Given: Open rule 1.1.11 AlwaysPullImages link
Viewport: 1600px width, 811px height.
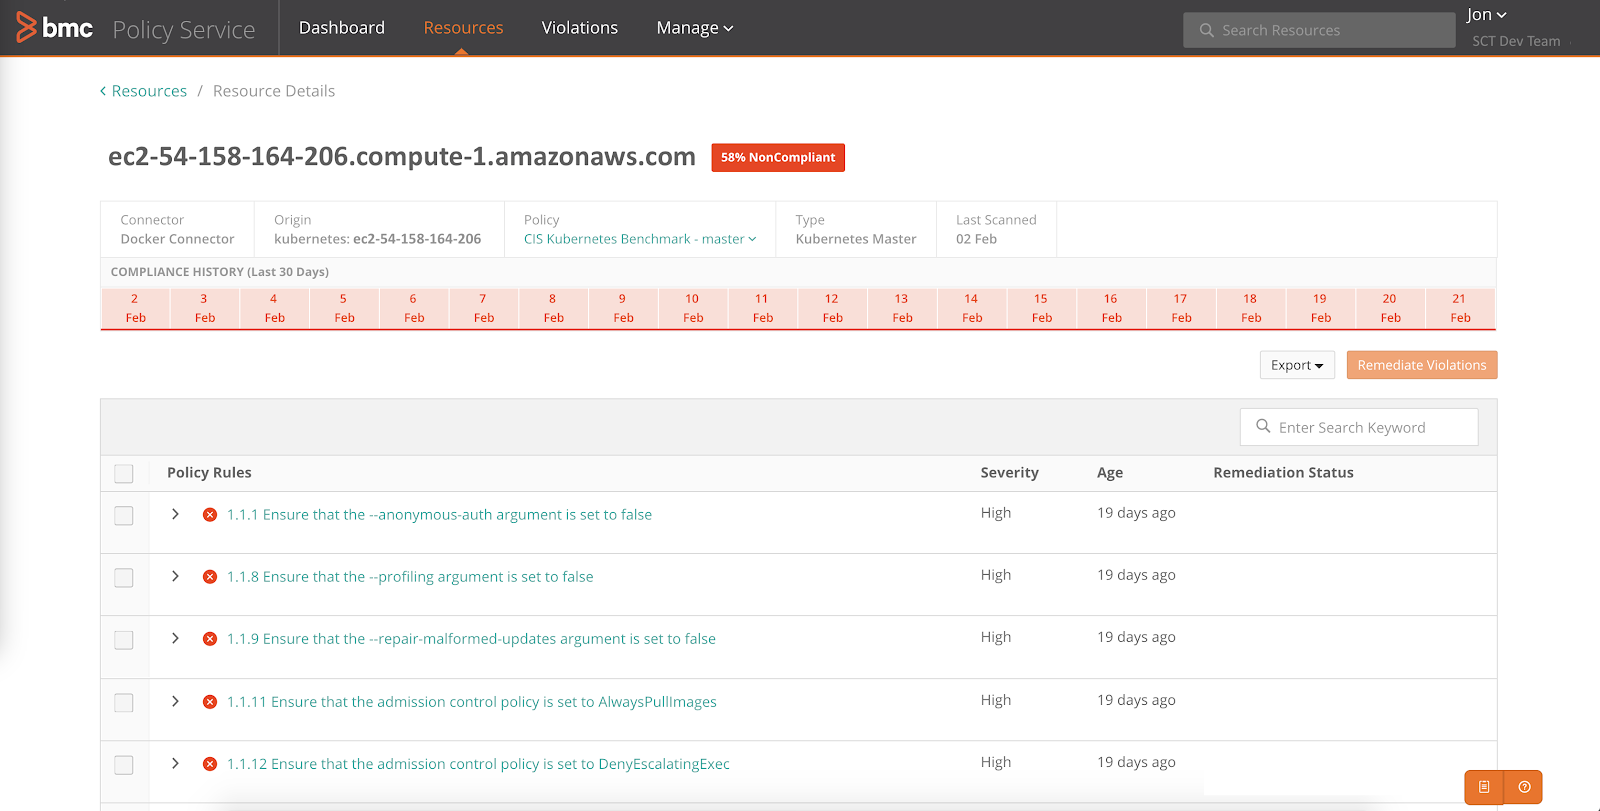Looking at the screenshot, I should (472, 702).
